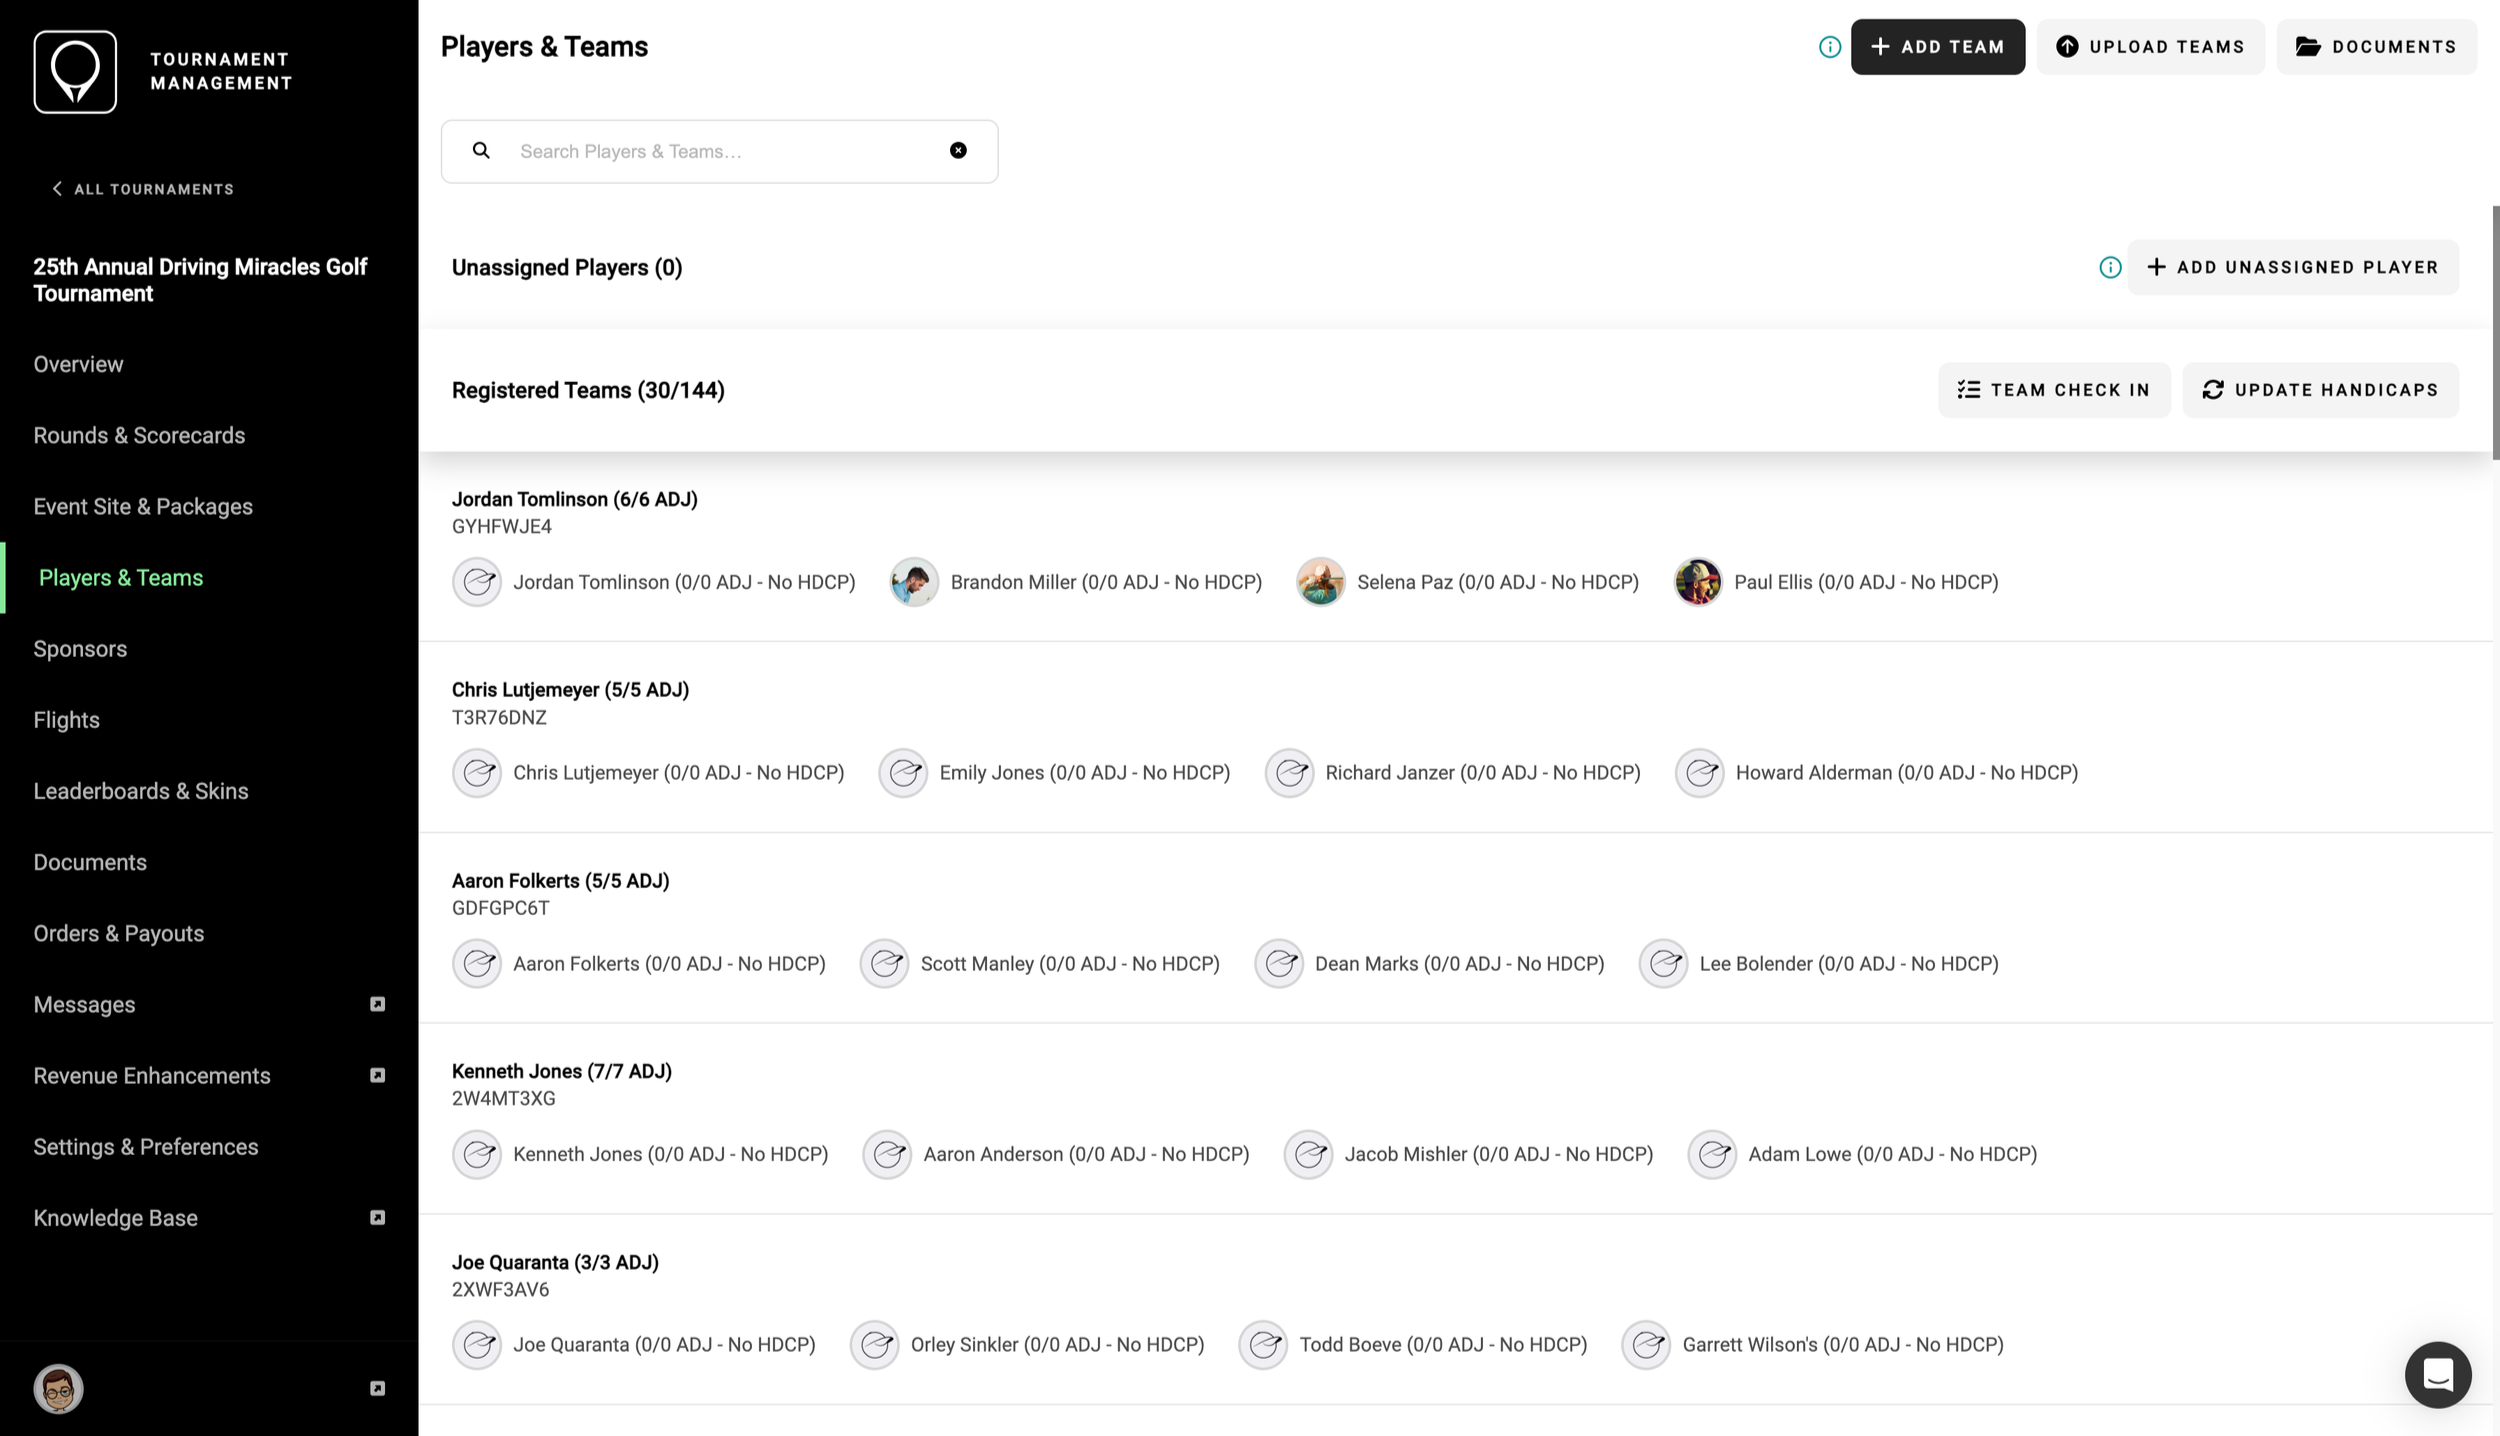The width and height of the screenshot is (2500, 1436).
Task: Click Brandon Miller's profile photo
Action: [913, 582]
